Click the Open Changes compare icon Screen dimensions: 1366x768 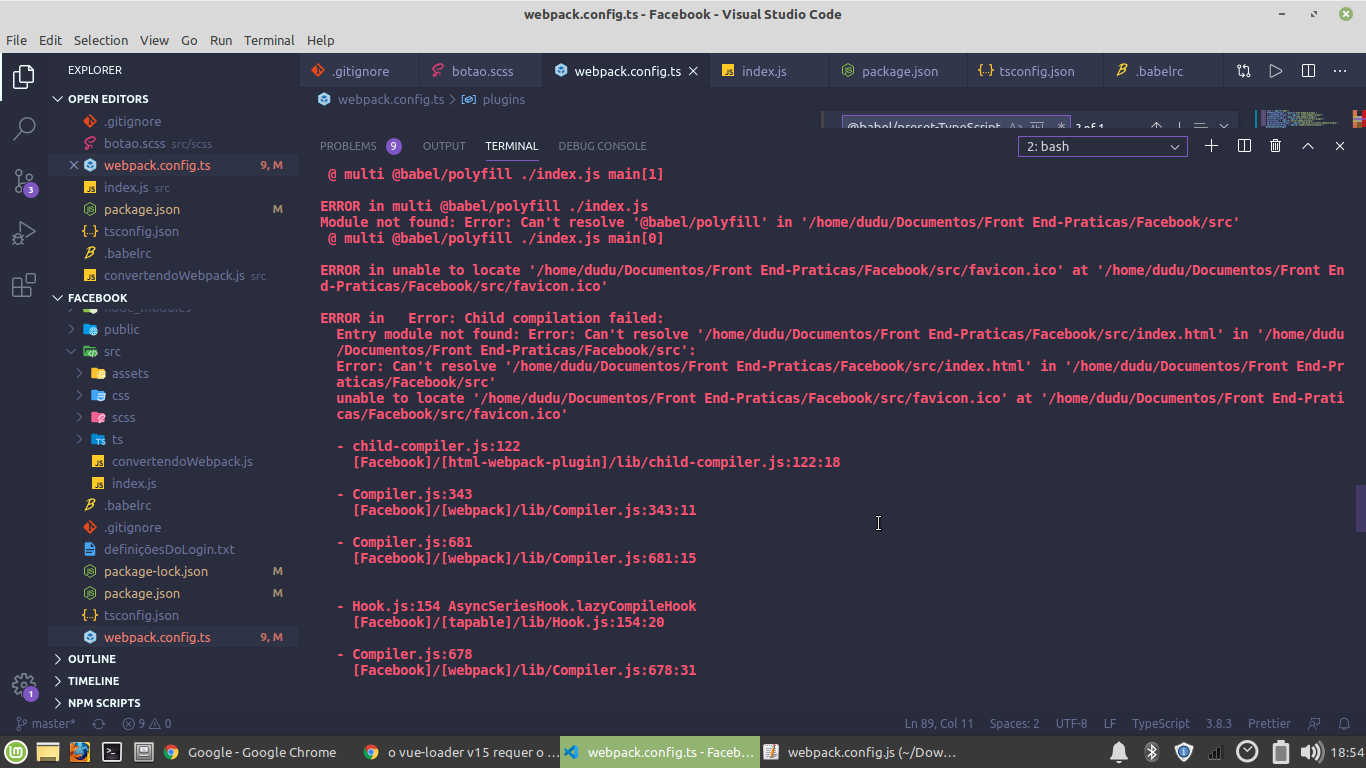1243,71
